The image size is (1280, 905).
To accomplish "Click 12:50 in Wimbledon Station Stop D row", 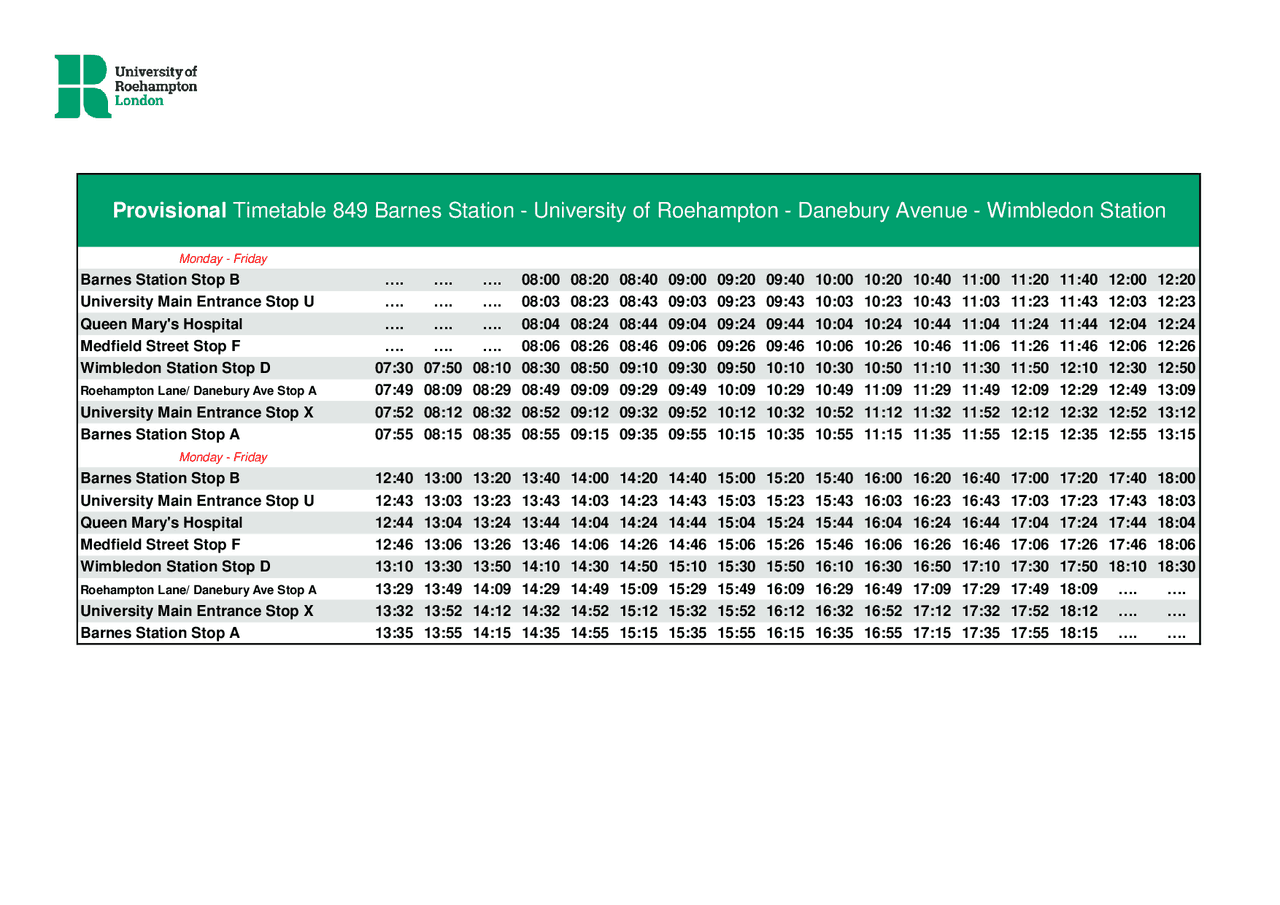I will click(x=1178, y=368).
